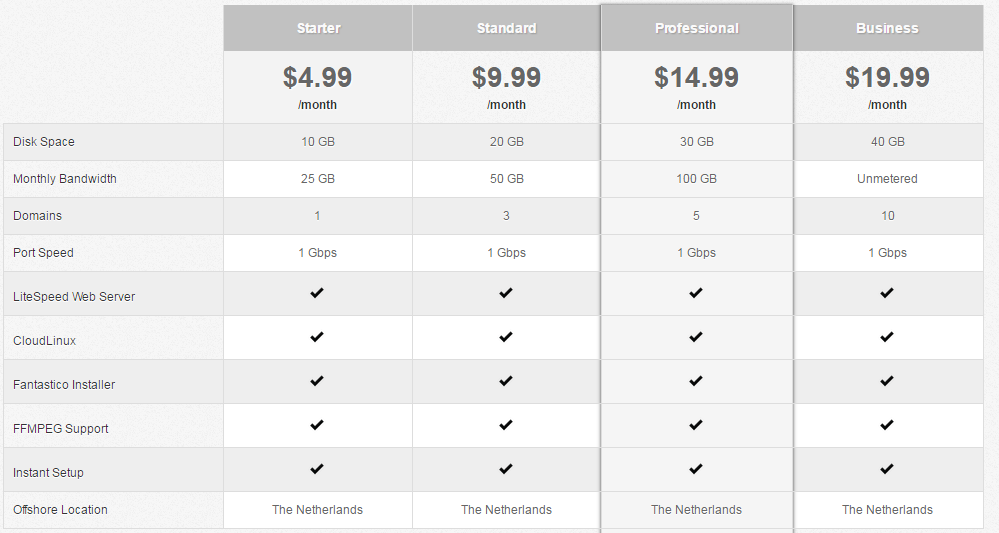Select the Business plan header
The width and height of the screenshot is (999, 533).
[888, 28]
